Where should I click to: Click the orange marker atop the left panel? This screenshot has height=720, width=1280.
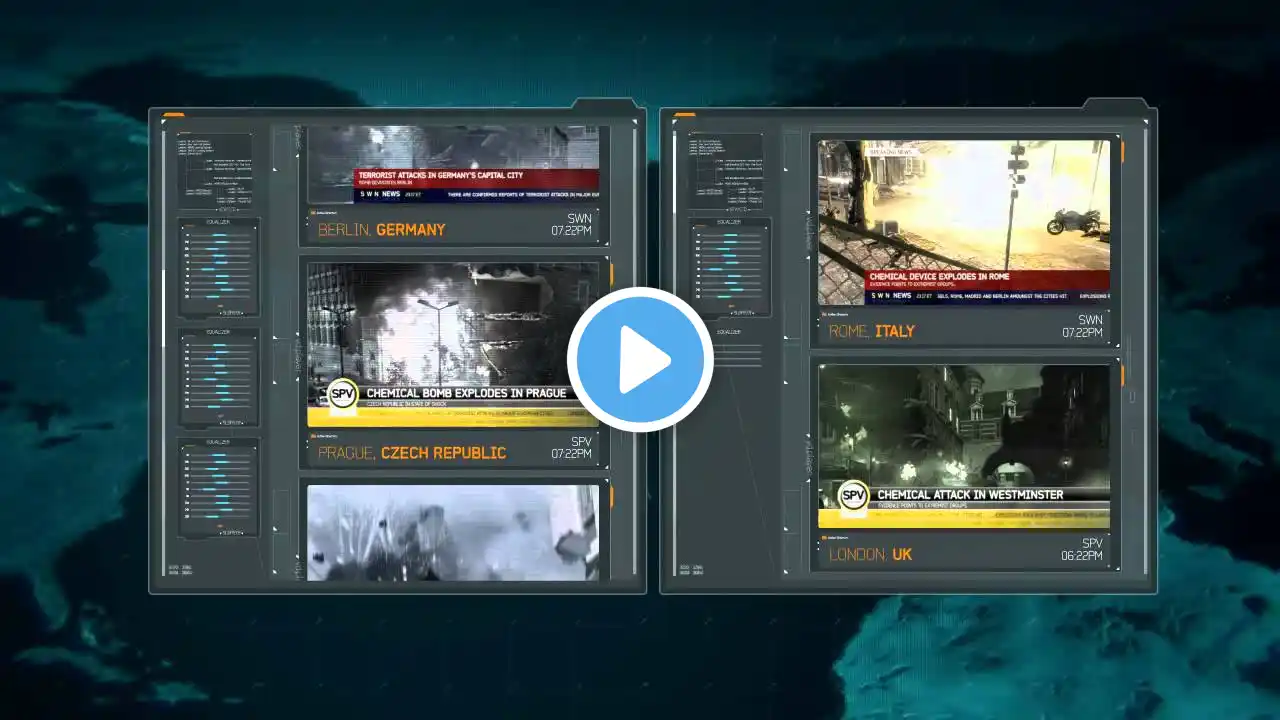point(173,115)
